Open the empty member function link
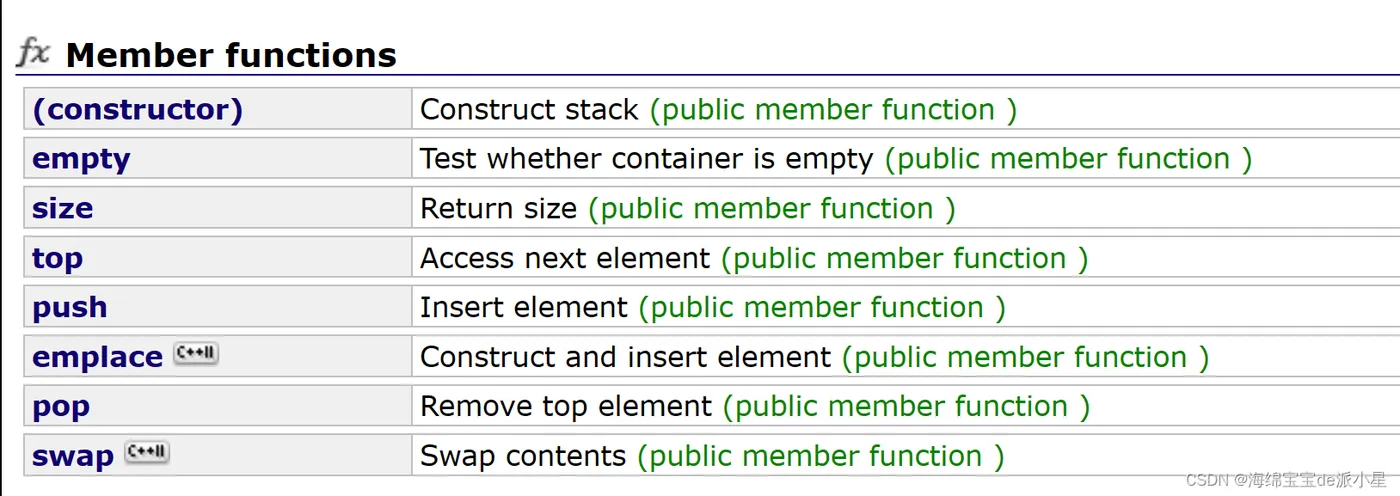The width and height of the screenshot is (1400, 496). (x=81, y=159)
